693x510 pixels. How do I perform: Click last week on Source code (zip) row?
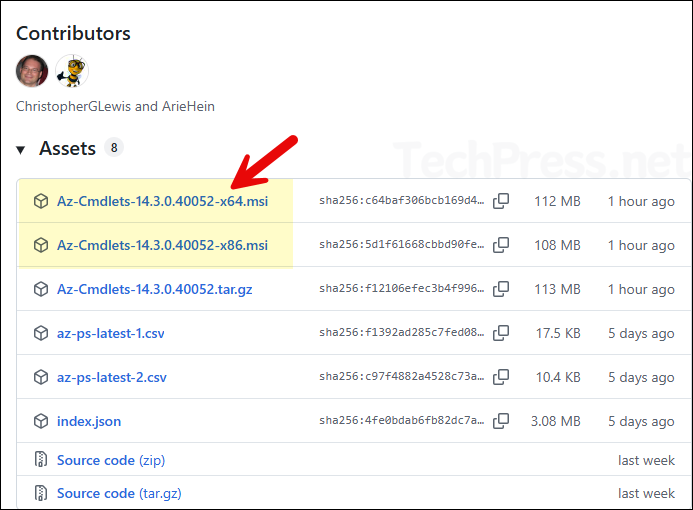647,461
